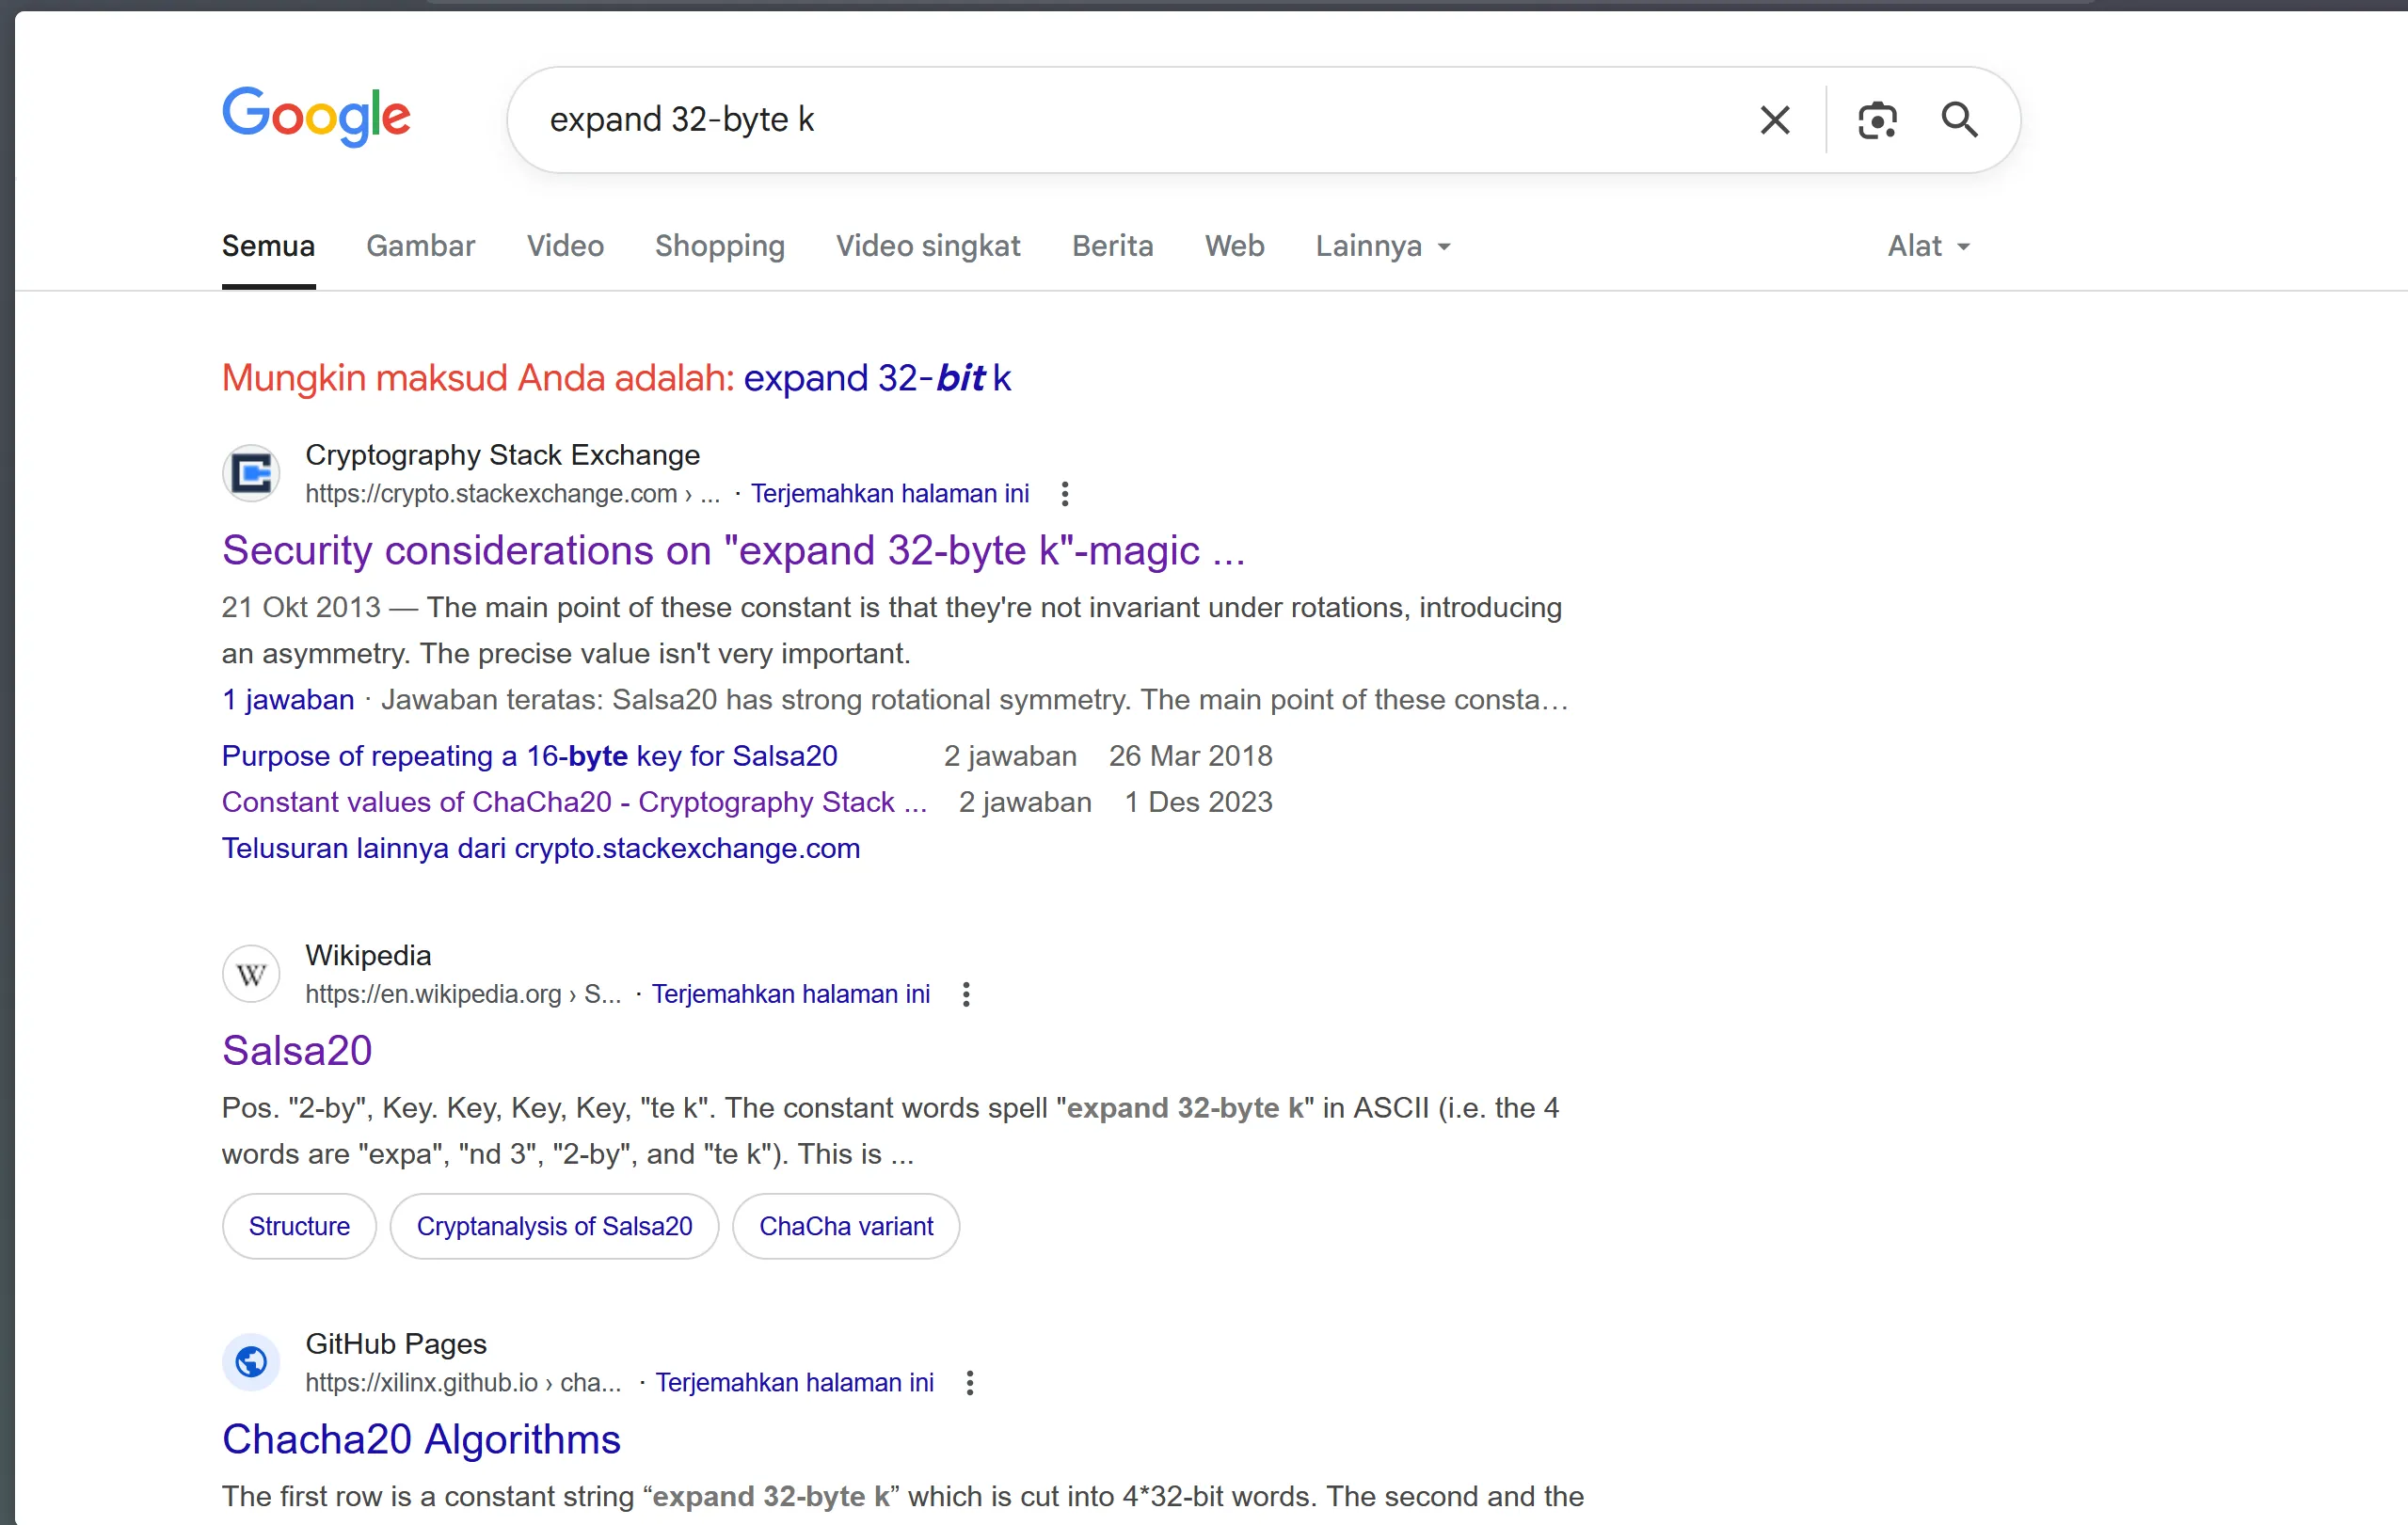
Task: Click the Structure chip
Action: coord(299,1226)
